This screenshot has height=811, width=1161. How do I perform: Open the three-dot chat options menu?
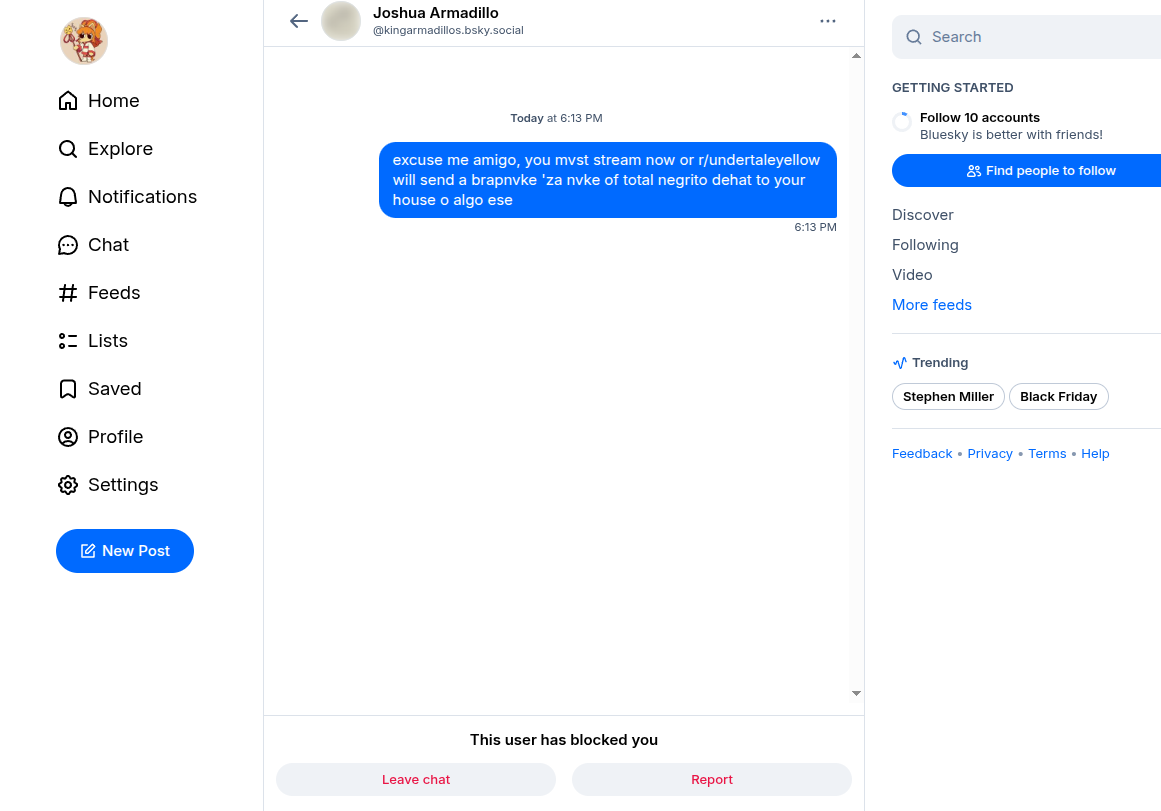pos(828,21)
